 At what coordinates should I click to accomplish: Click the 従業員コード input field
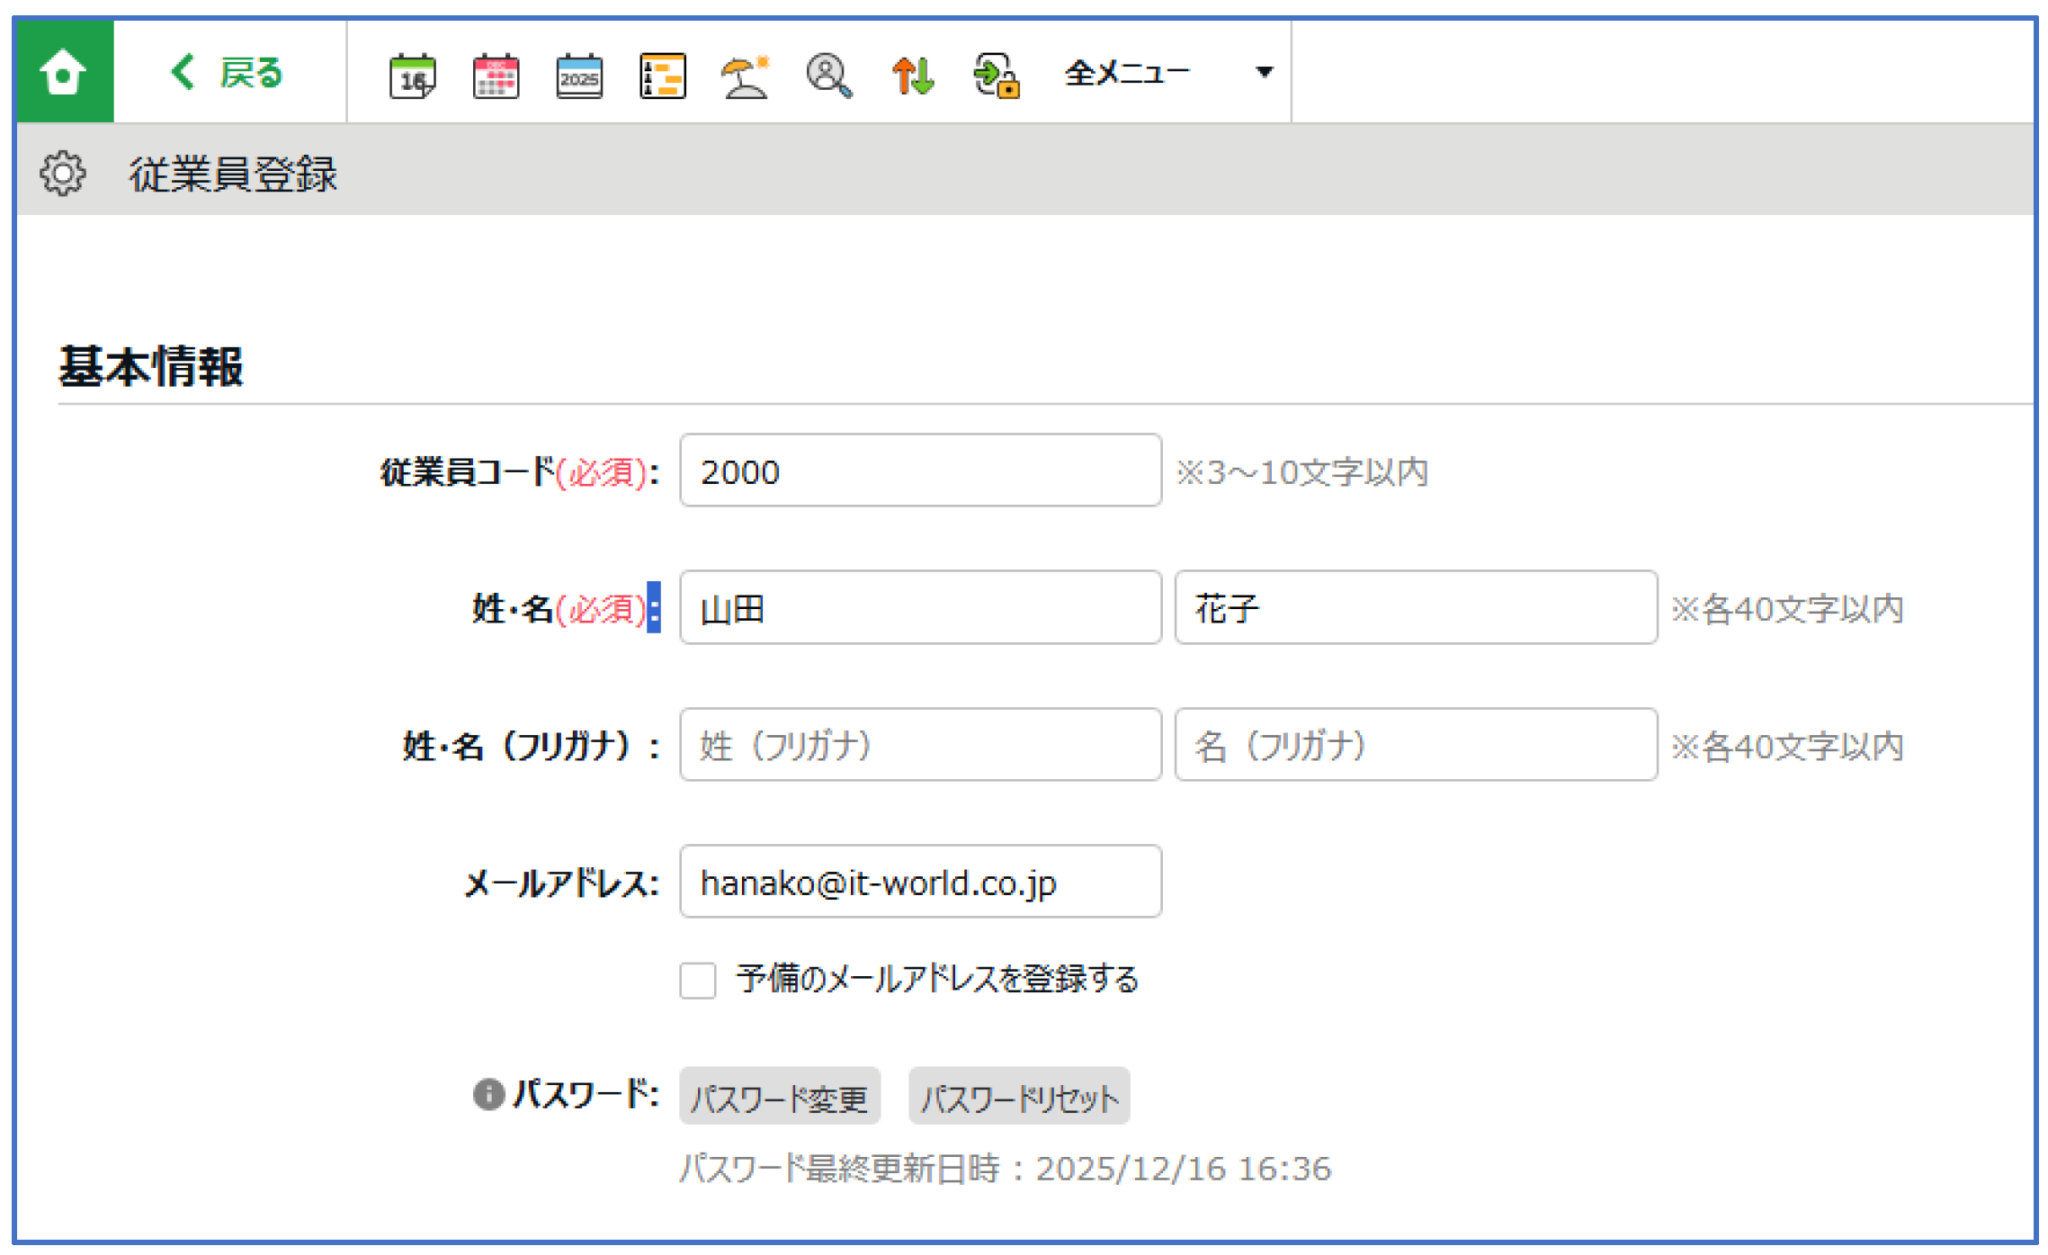coord(920,471)
